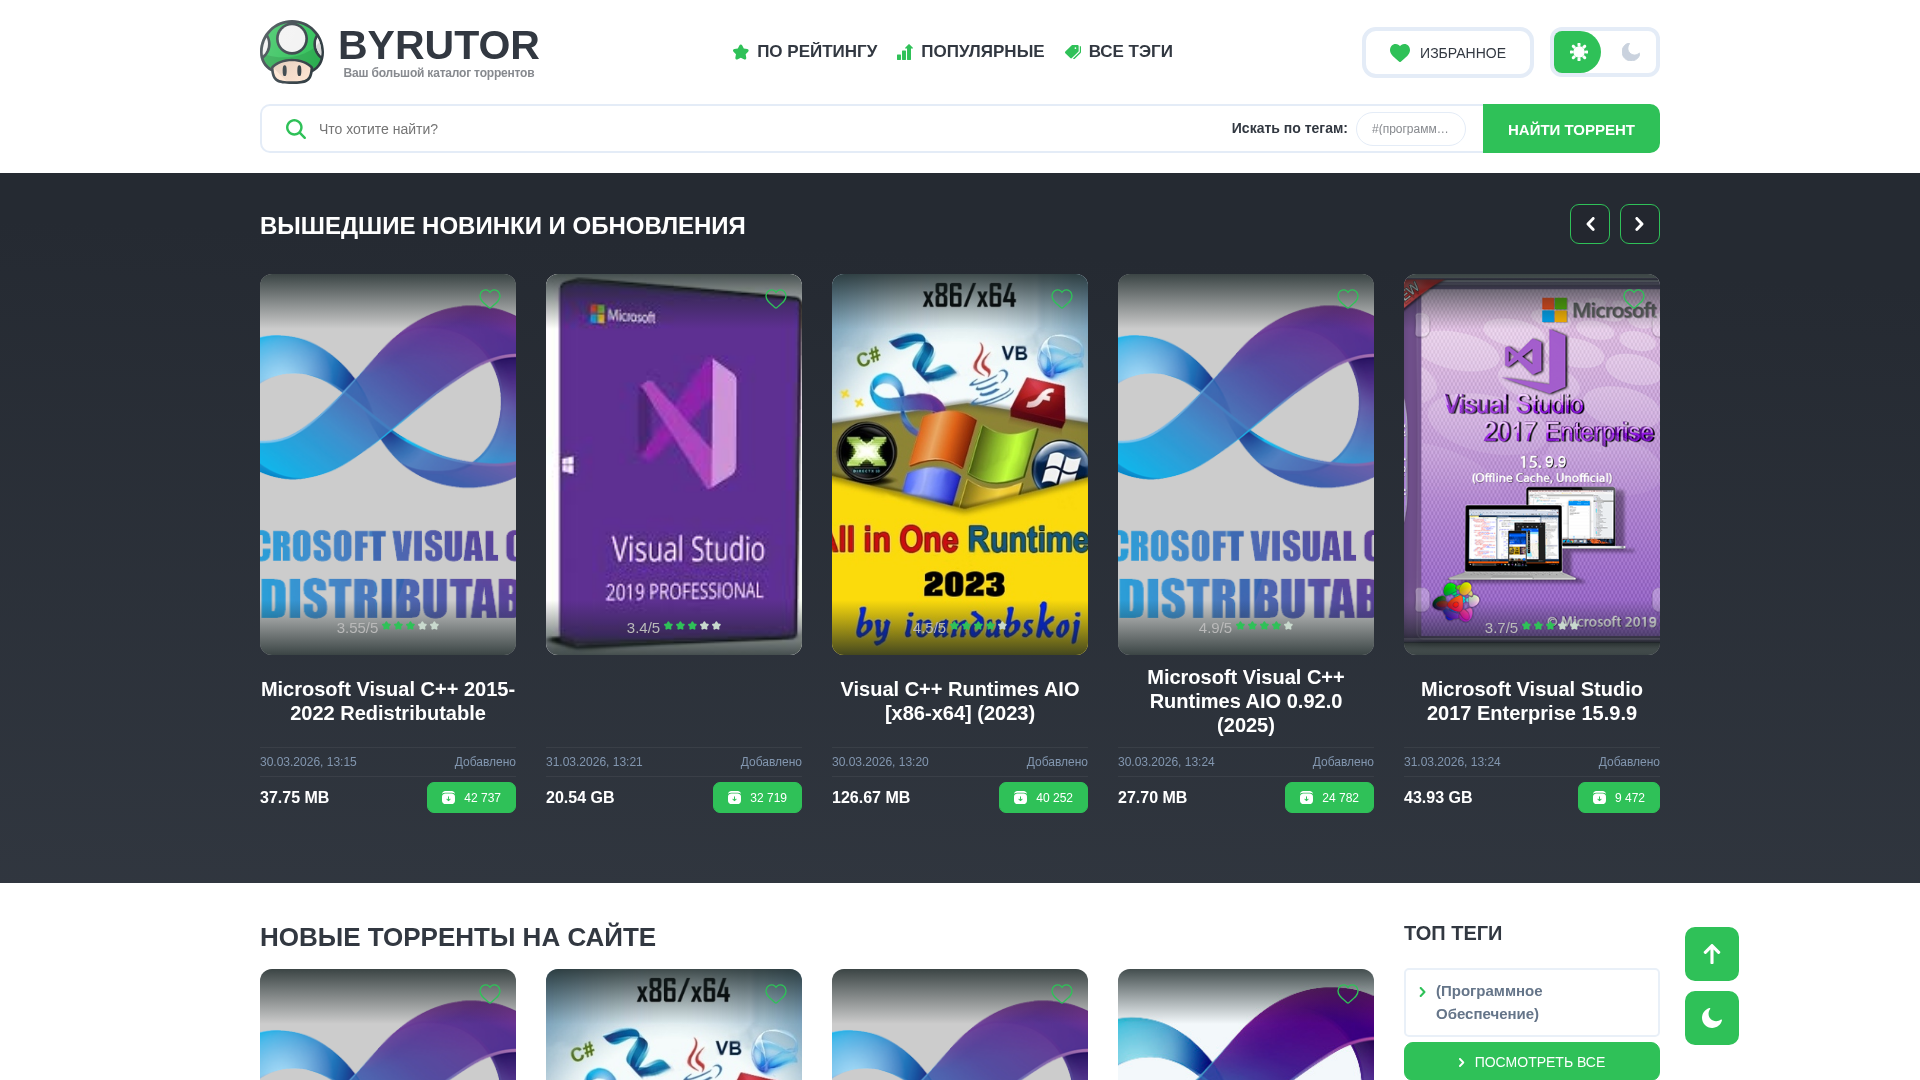Screen dimensions: 1920x1080
Task: Open All in One Runtimes 2023 cover image
Action: 960,465
